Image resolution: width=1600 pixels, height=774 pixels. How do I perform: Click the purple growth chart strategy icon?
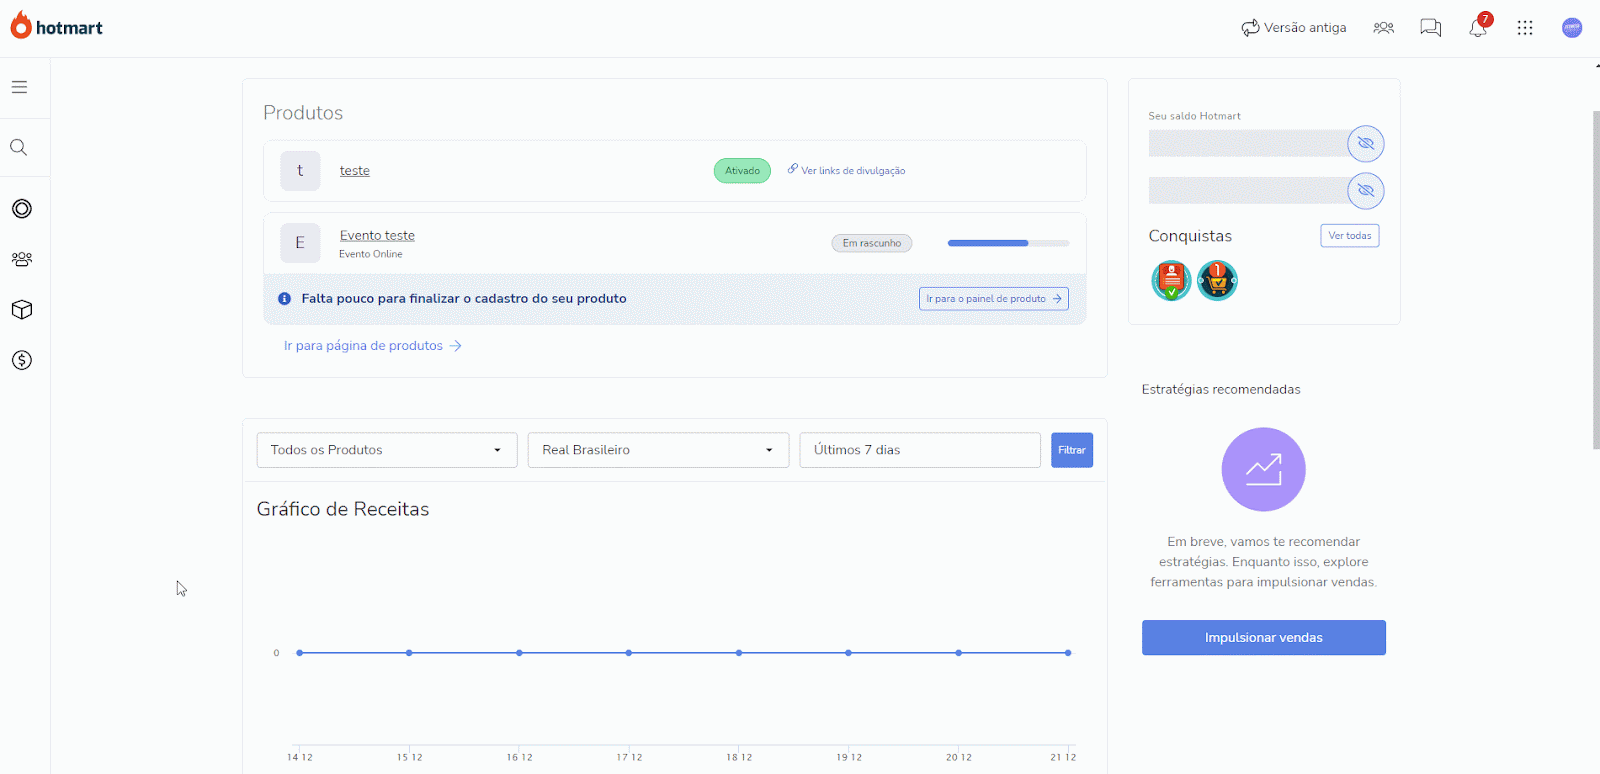(x=1264, y=470)
